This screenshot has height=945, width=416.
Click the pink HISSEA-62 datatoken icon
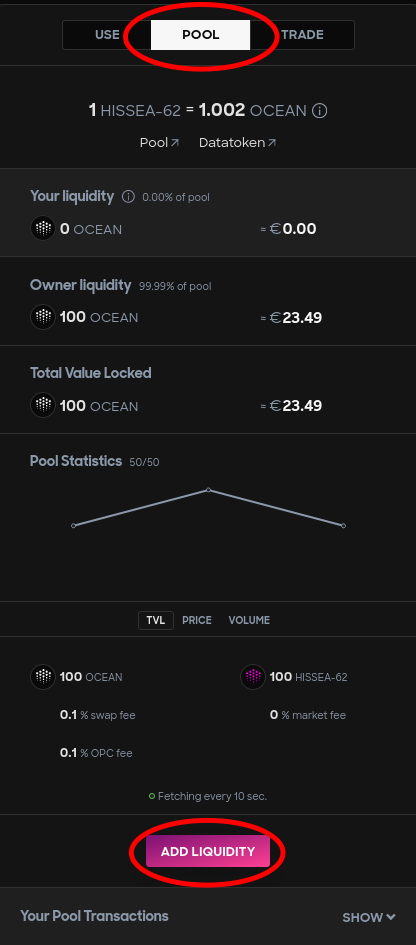coord(253,677)
